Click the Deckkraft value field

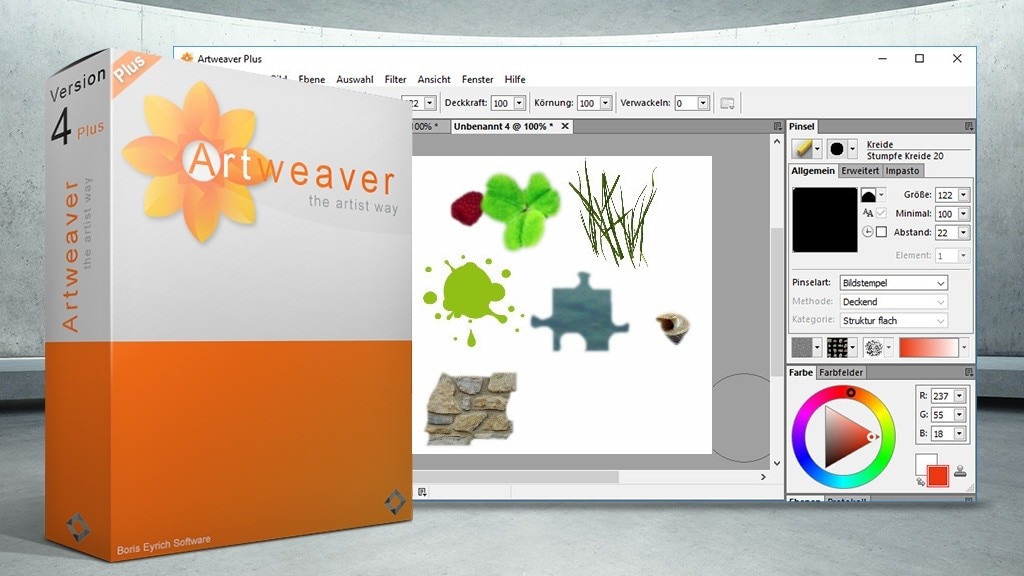point(502,103)
